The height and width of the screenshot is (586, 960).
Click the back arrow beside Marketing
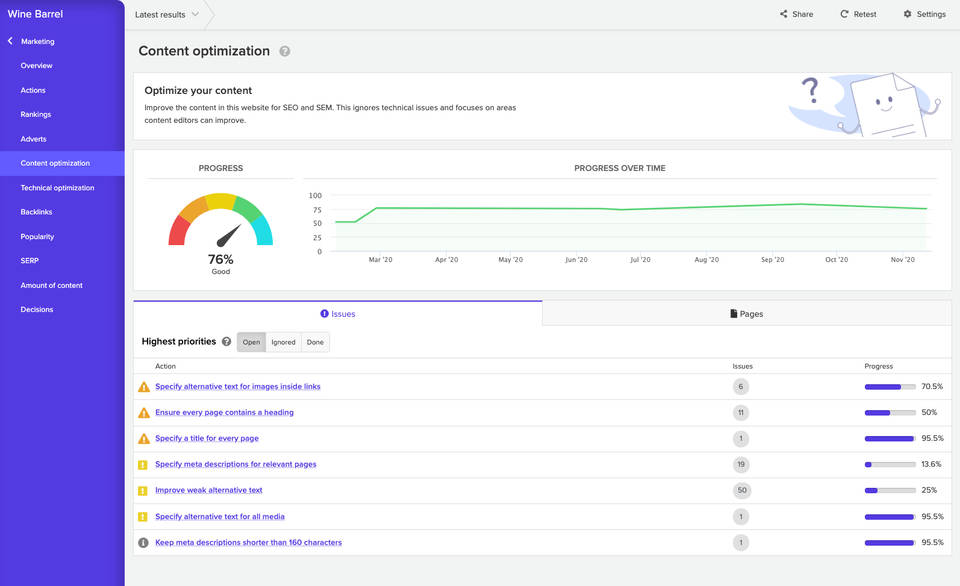[x=10, y=41]
